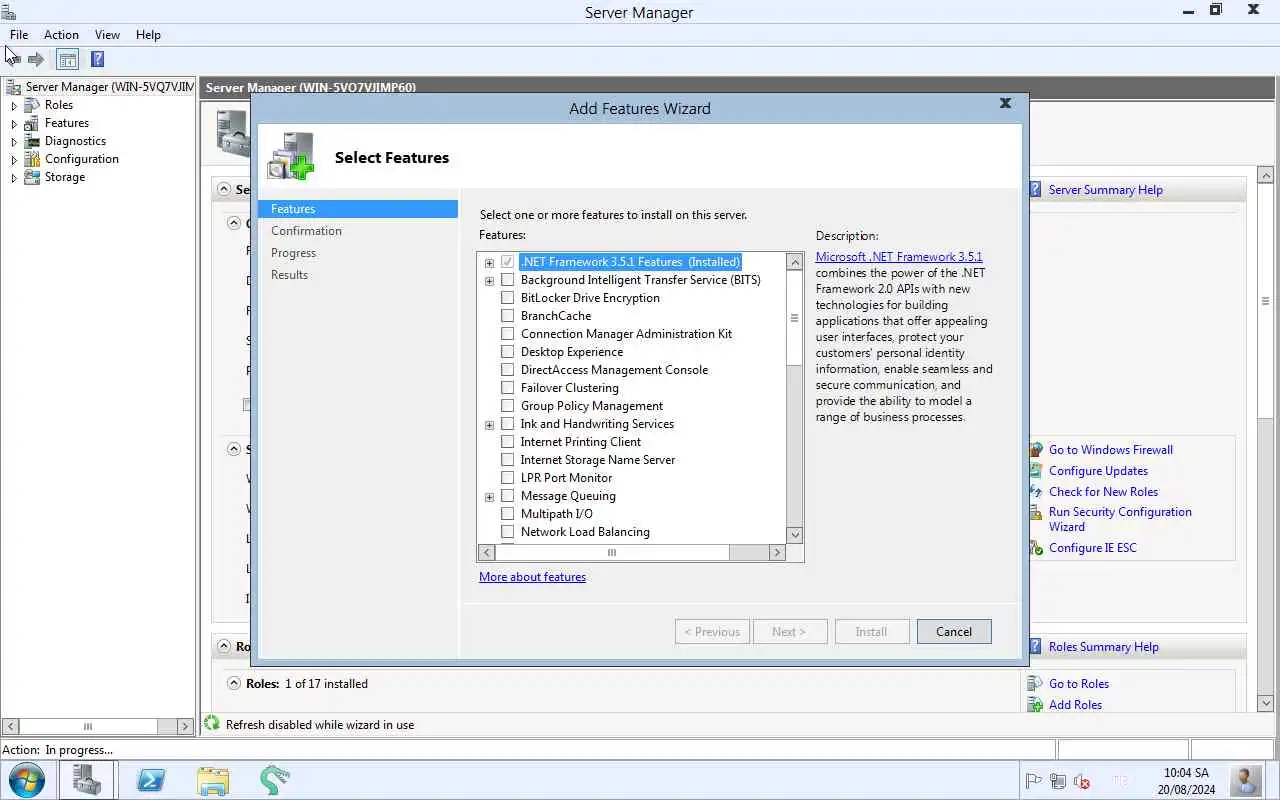Open the Windows Start button

pyautogui.click(x=26, y=780)
